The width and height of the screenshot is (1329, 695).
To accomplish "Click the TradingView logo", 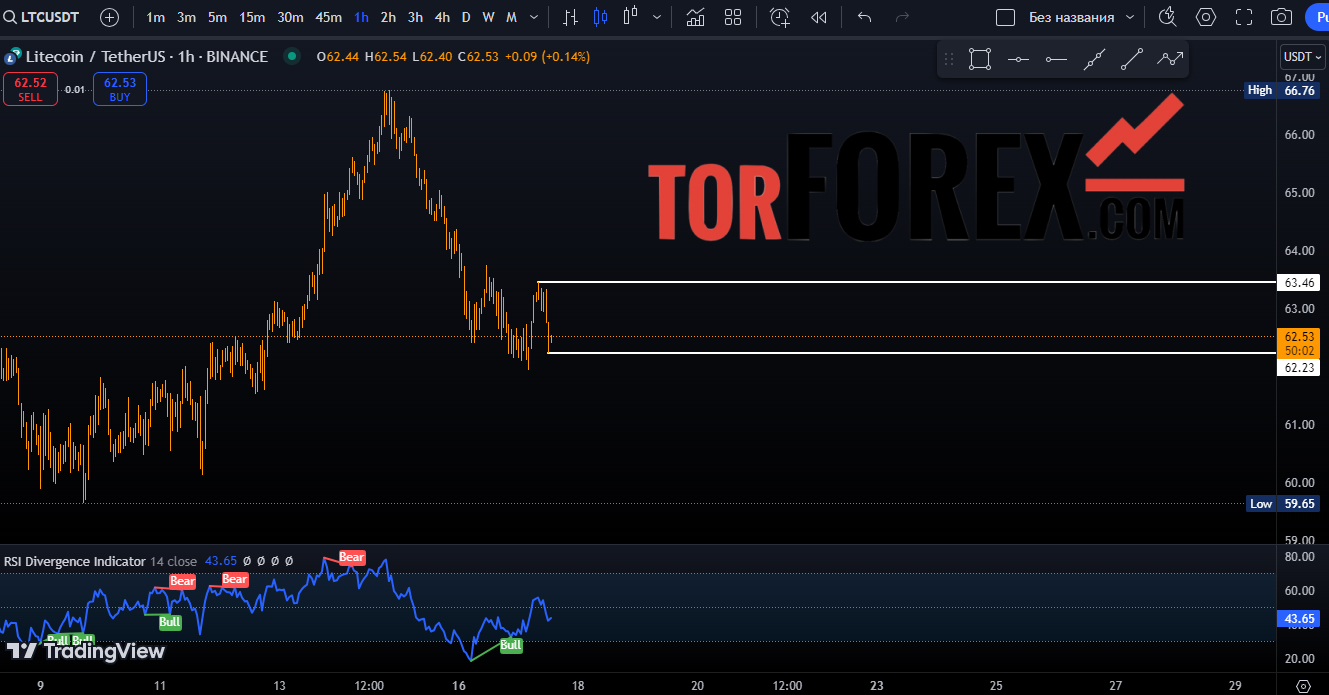I will (x=85, y=651).
